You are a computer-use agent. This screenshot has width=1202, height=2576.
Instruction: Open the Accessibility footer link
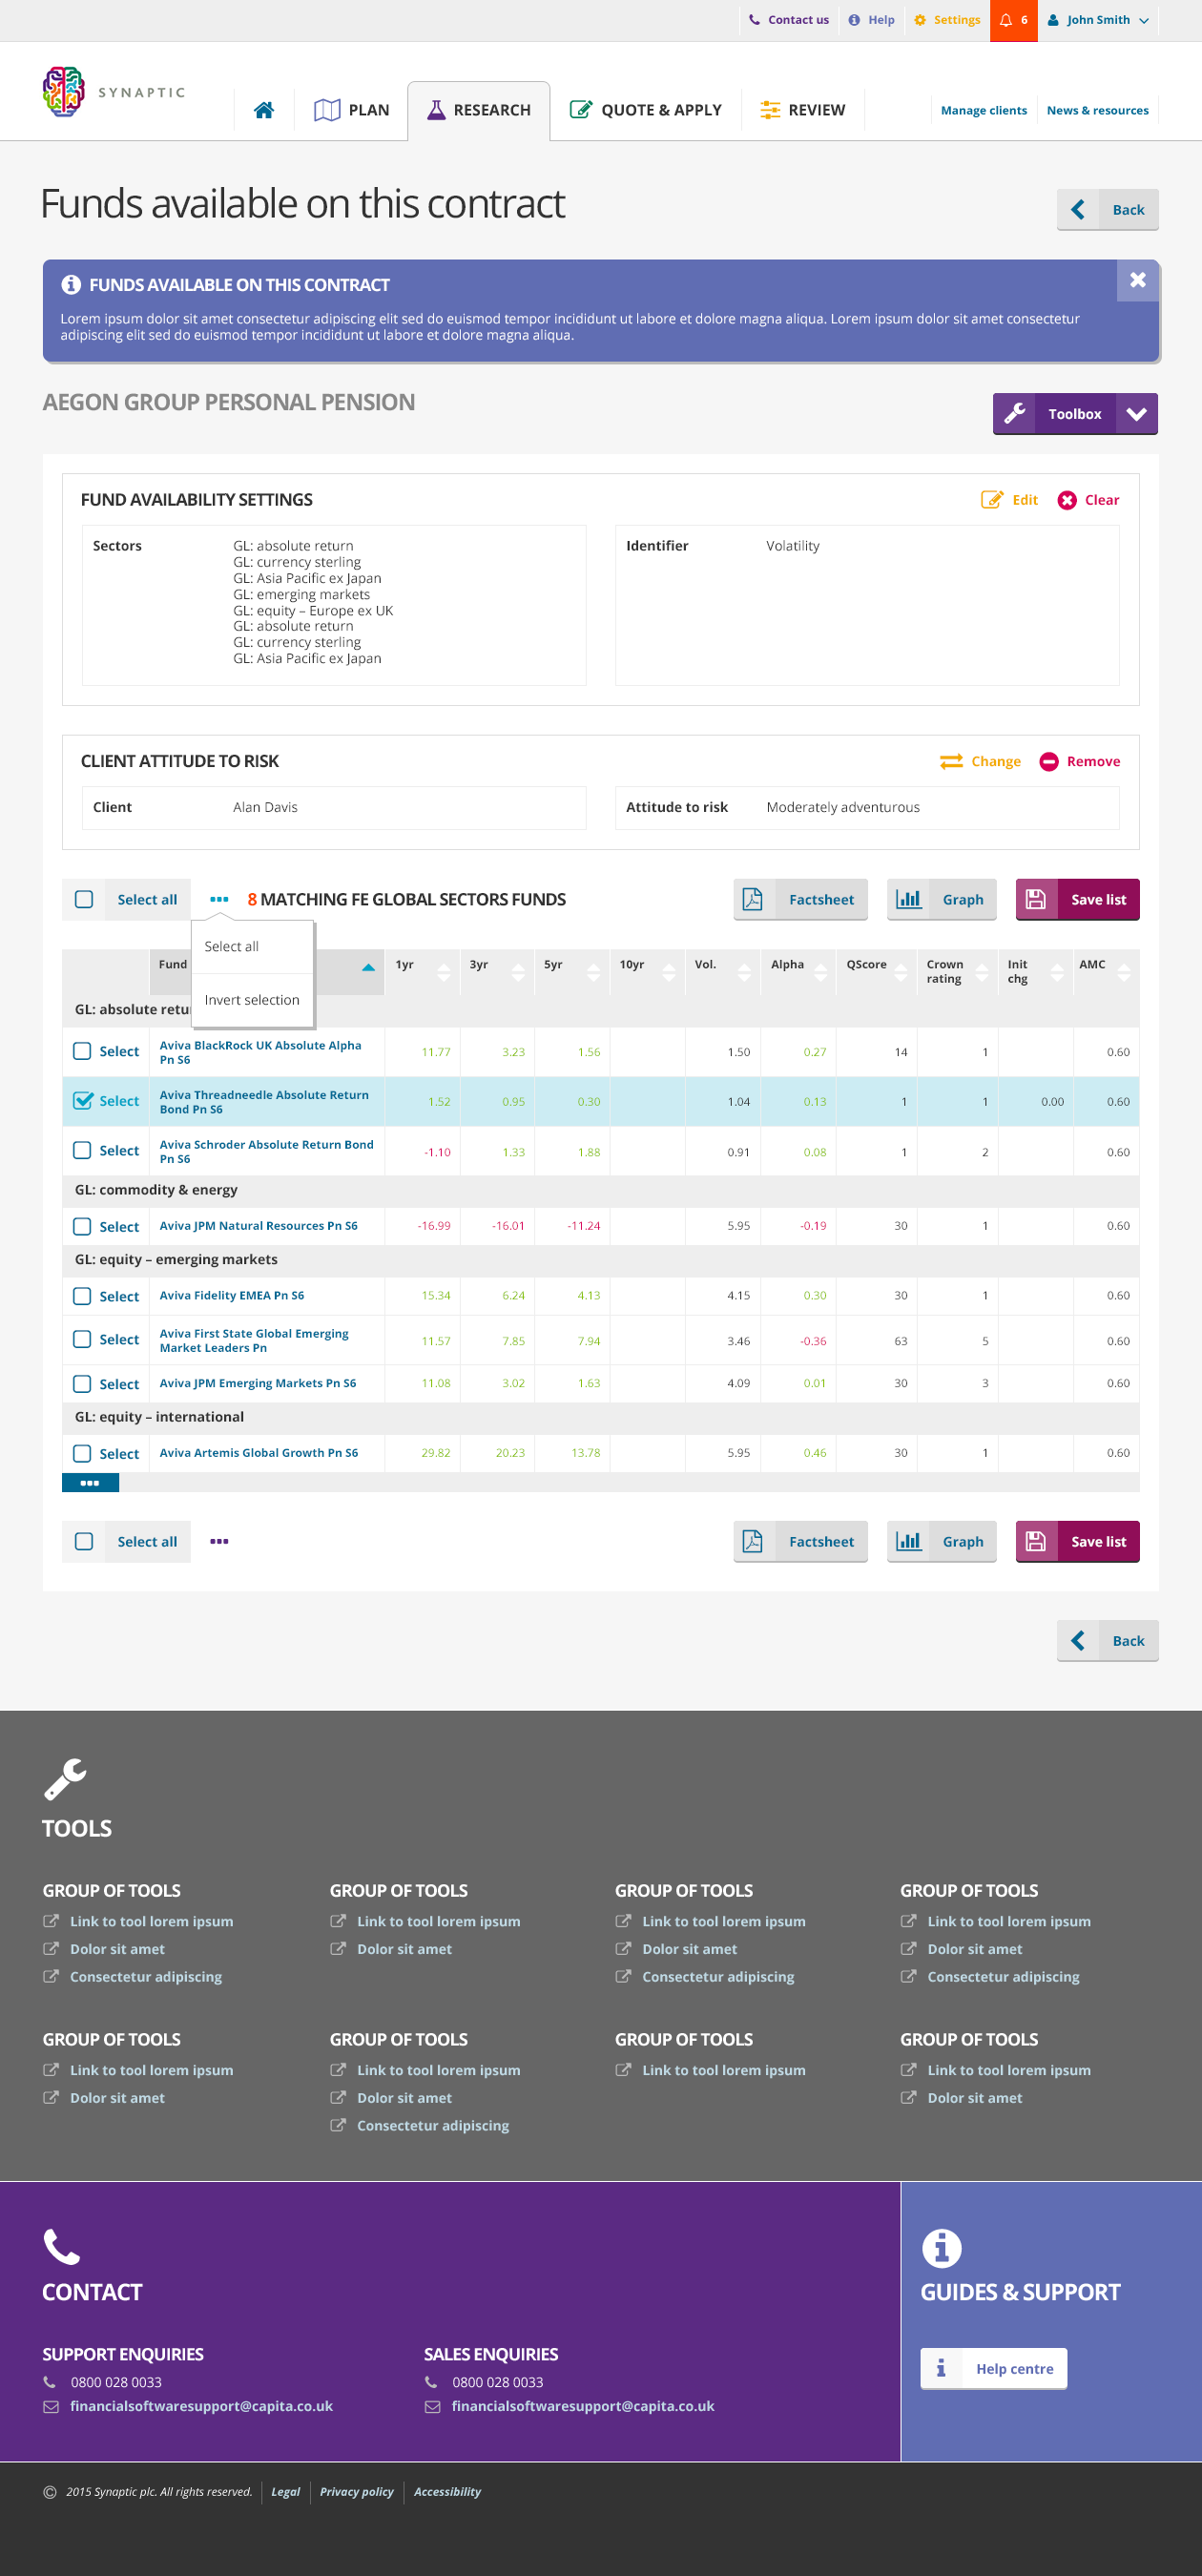pos(447,2492)
